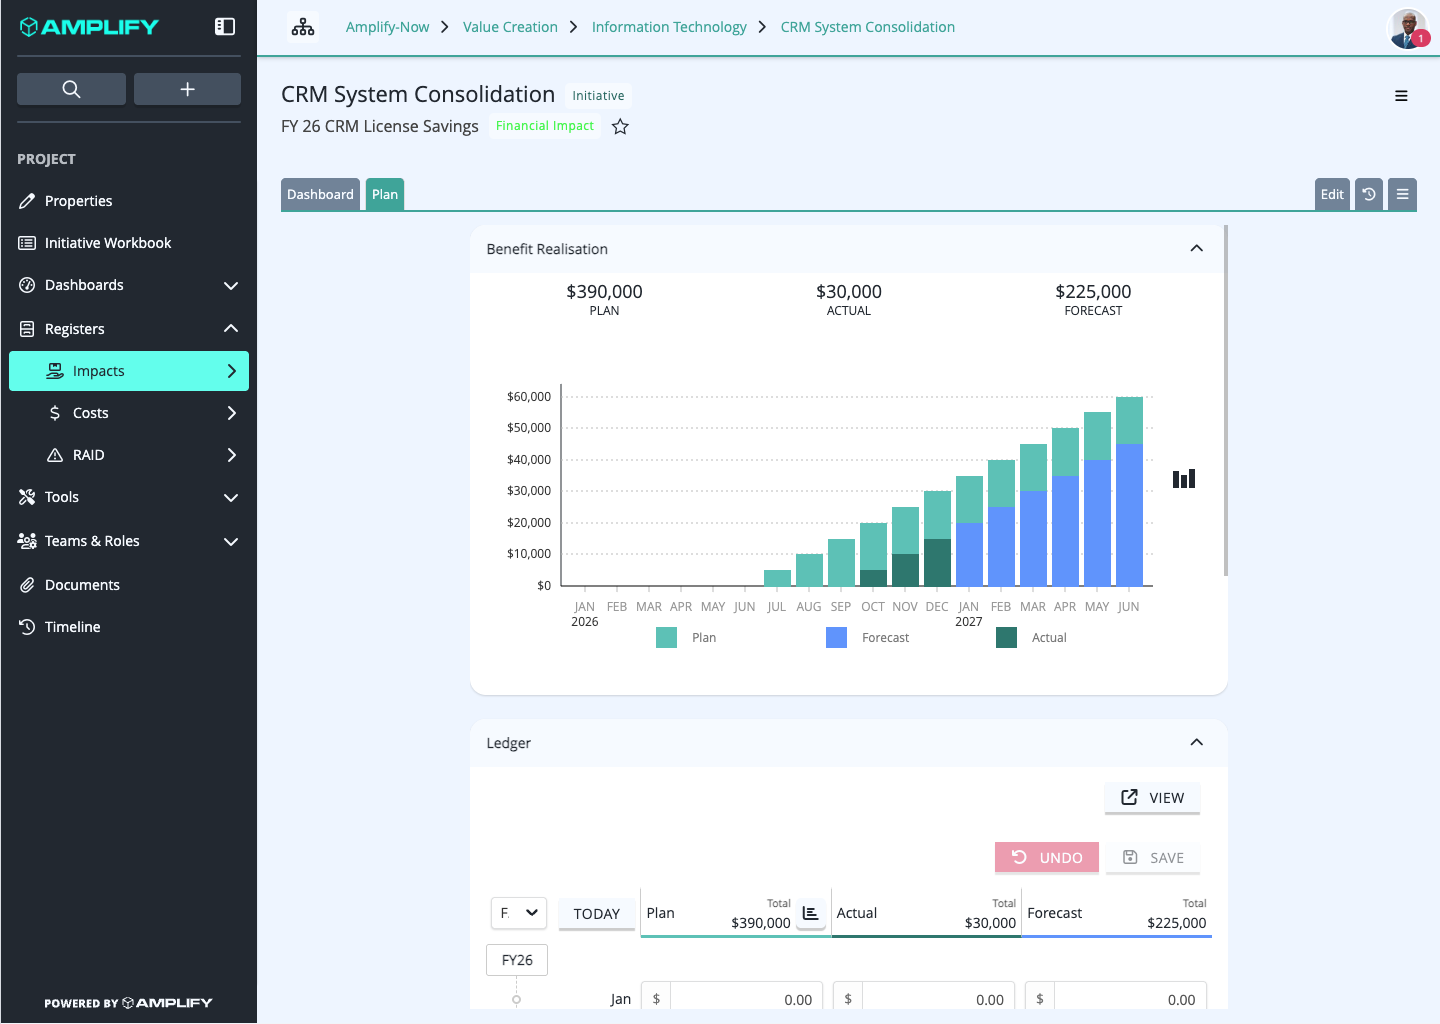Viewport: 1440px width, 1024px height.
Task: Go to Information Technology breadcrumb
Action: click(669, 27)
